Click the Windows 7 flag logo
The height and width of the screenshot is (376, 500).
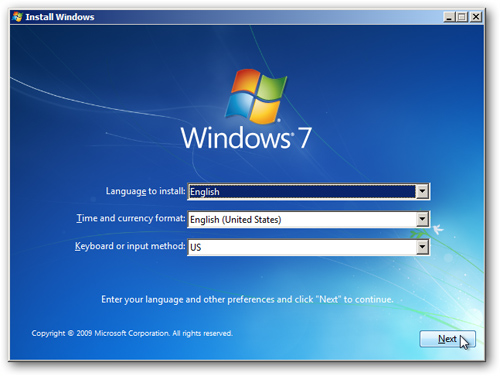click(x=256, y=96)
